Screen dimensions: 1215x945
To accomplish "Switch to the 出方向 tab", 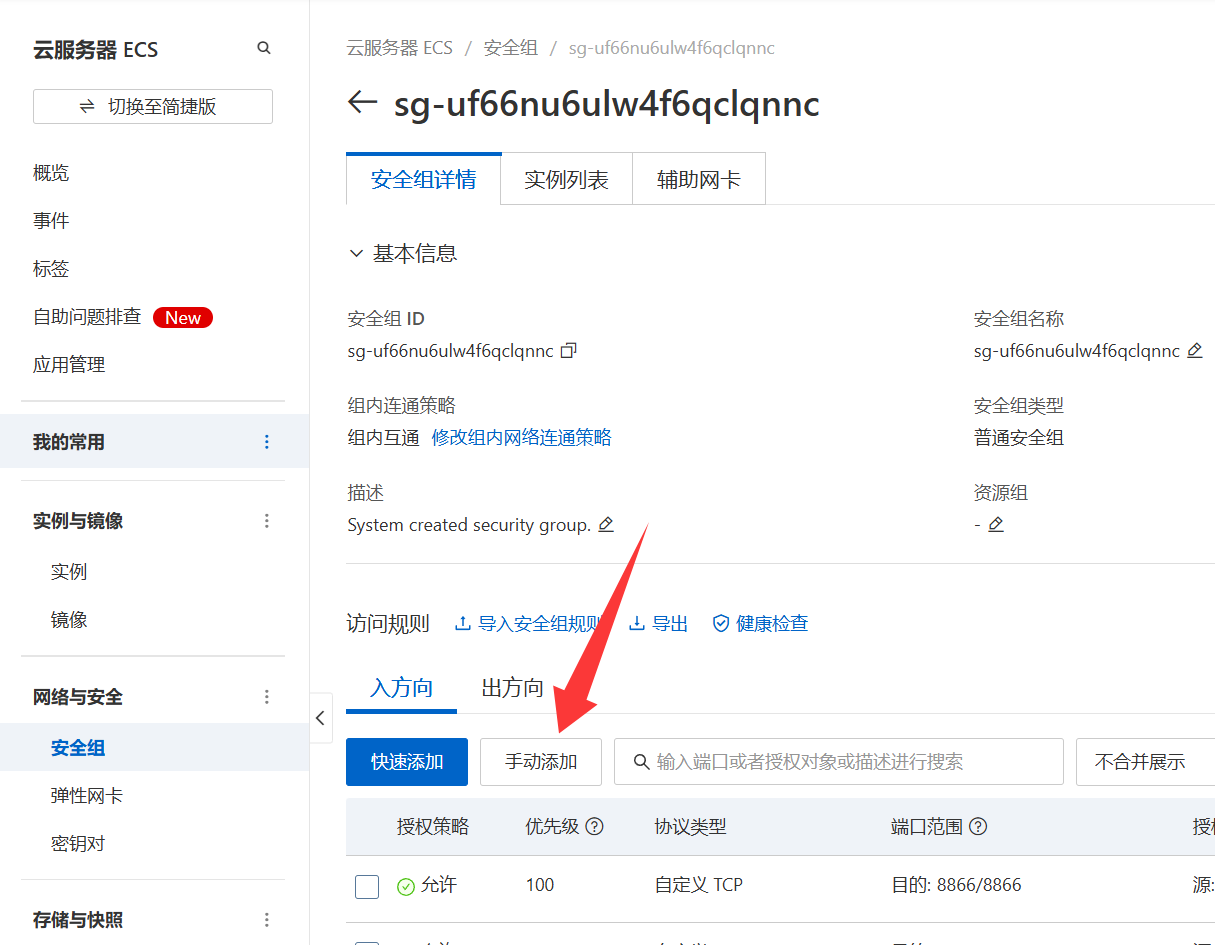I will pos(513,688).
